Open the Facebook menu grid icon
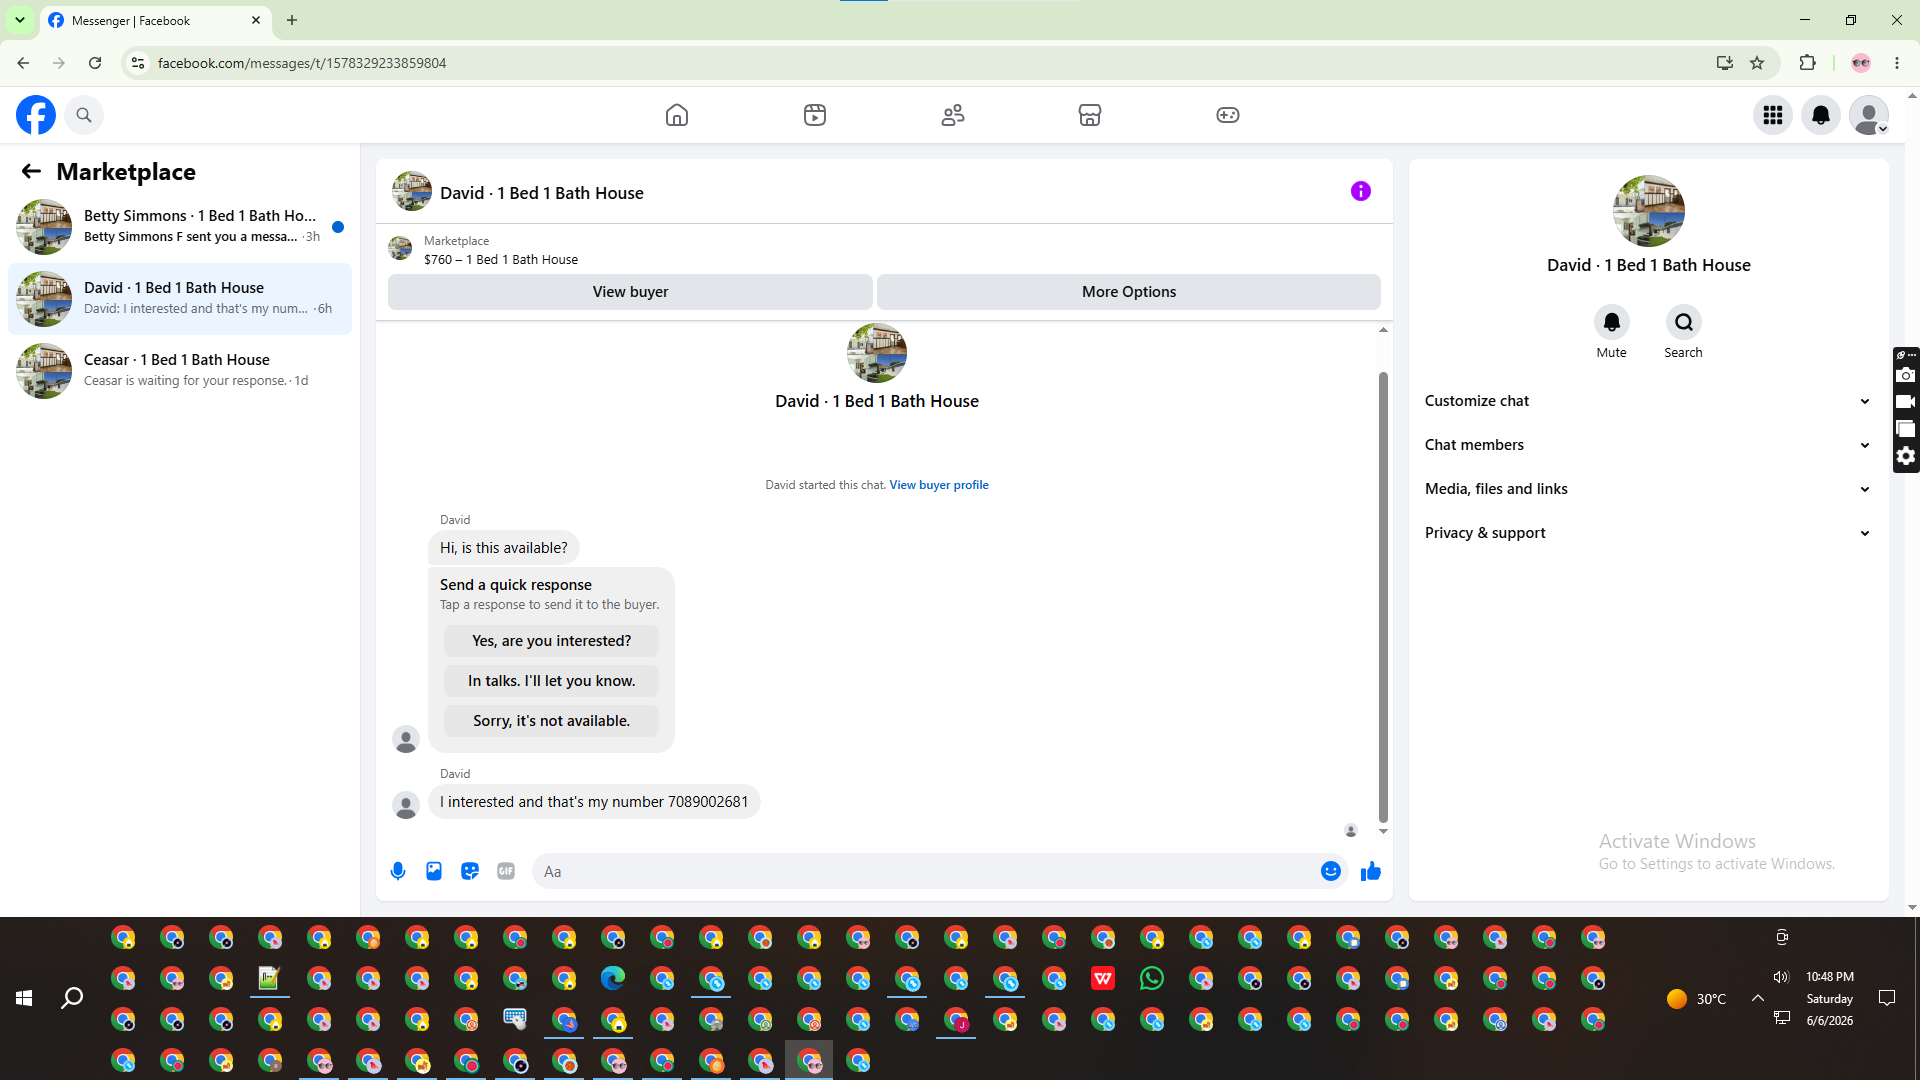Screen dimensions: 1920x1080 click(1773, 115)
